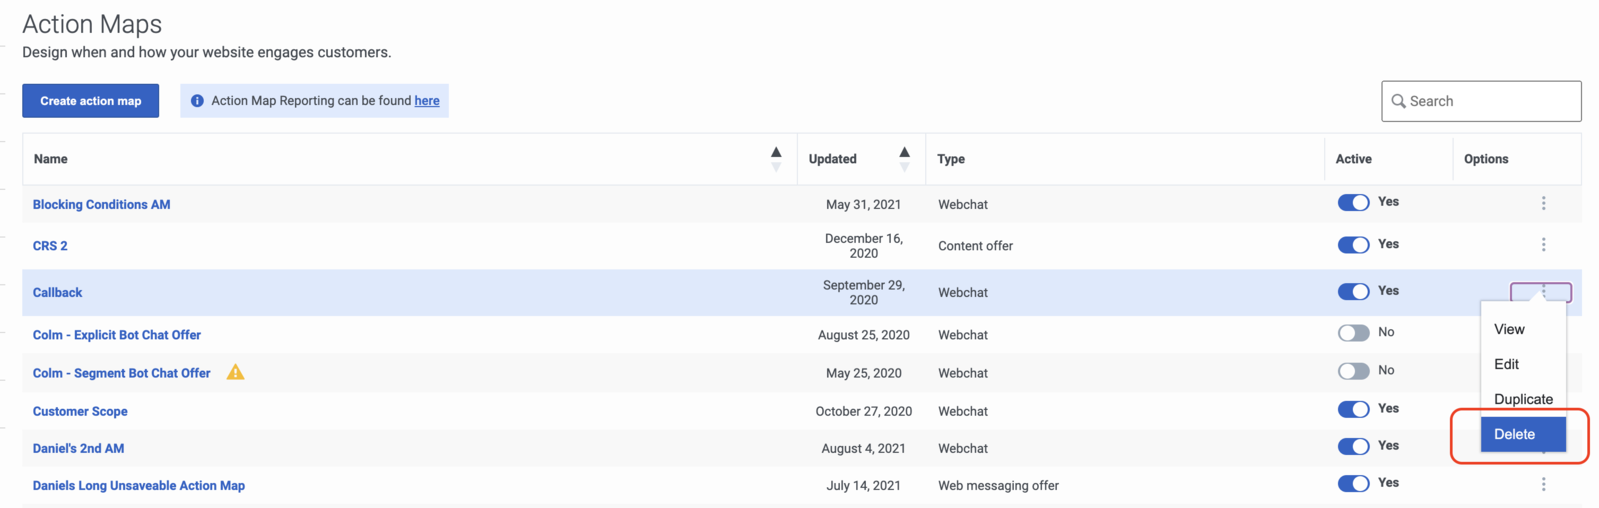
Task: Turn on Active toggle for Colm - Segment Bot Chat Offer
Action: click(1353, 371)
